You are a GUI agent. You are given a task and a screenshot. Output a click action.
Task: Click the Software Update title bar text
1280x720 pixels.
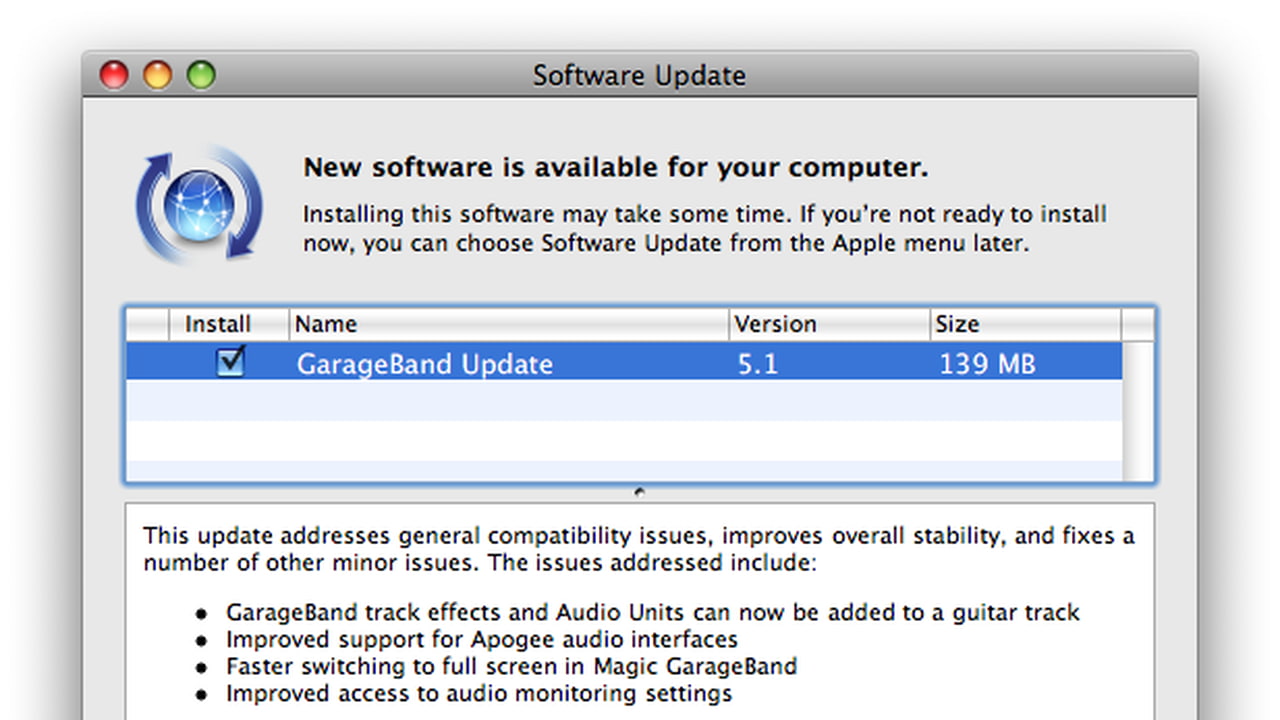click(x=639, y=76)
